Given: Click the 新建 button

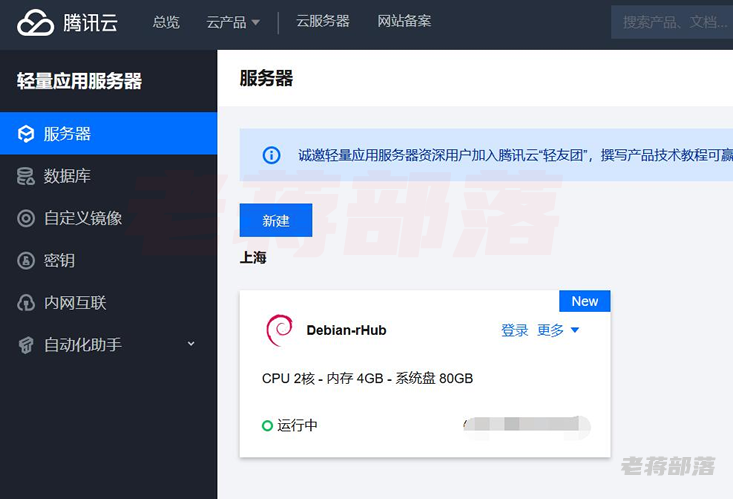Looking at the screenshot, I should tap(276, 220).
